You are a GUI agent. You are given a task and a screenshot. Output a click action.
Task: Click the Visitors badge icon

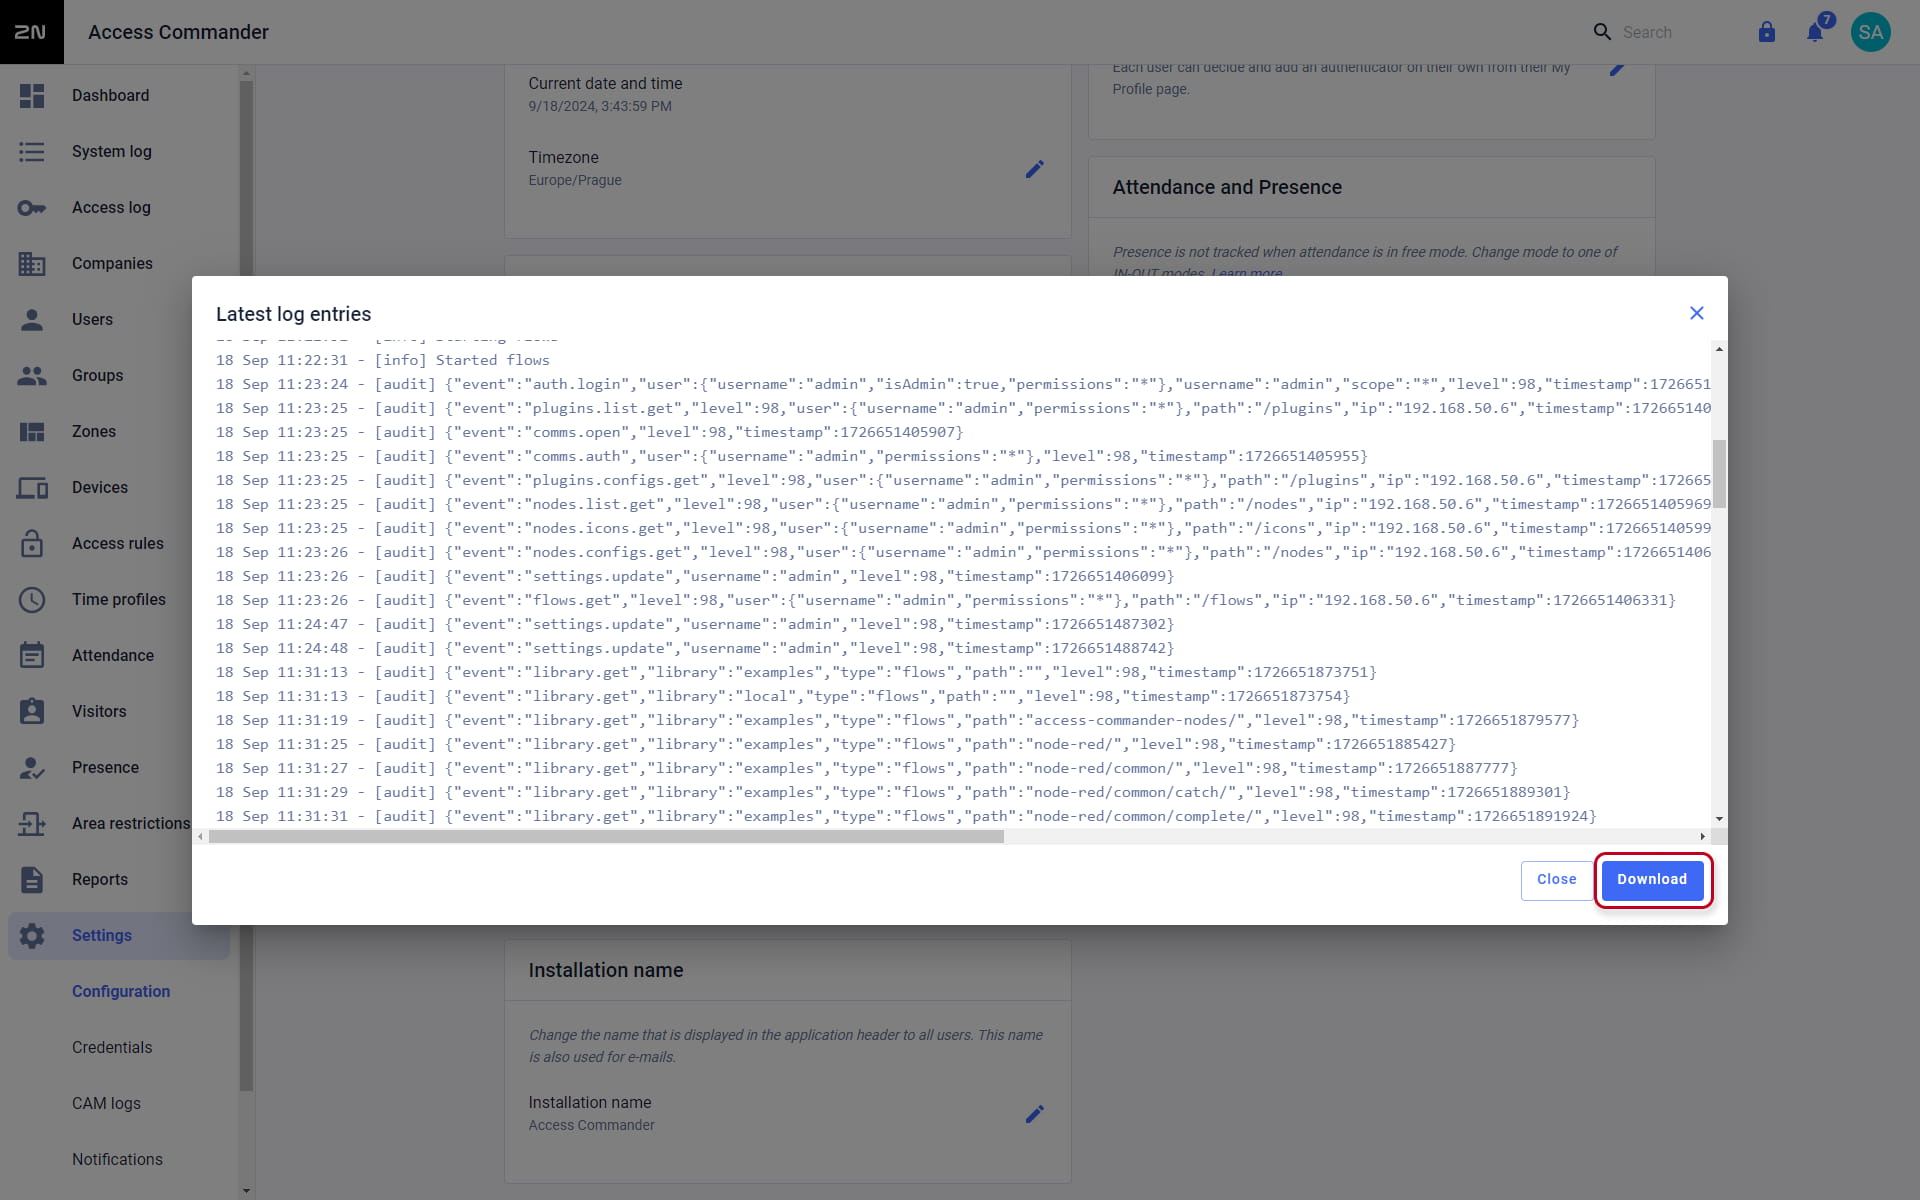tap(32, 711)
